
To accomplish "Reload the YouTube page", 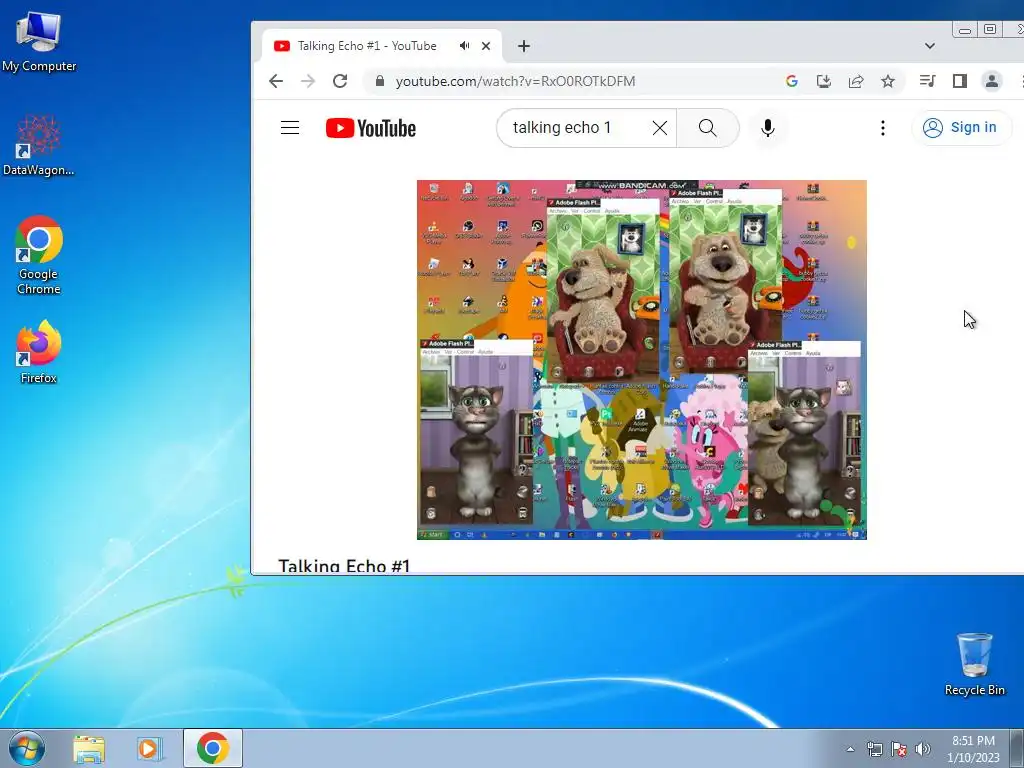I will click(340, 81).
